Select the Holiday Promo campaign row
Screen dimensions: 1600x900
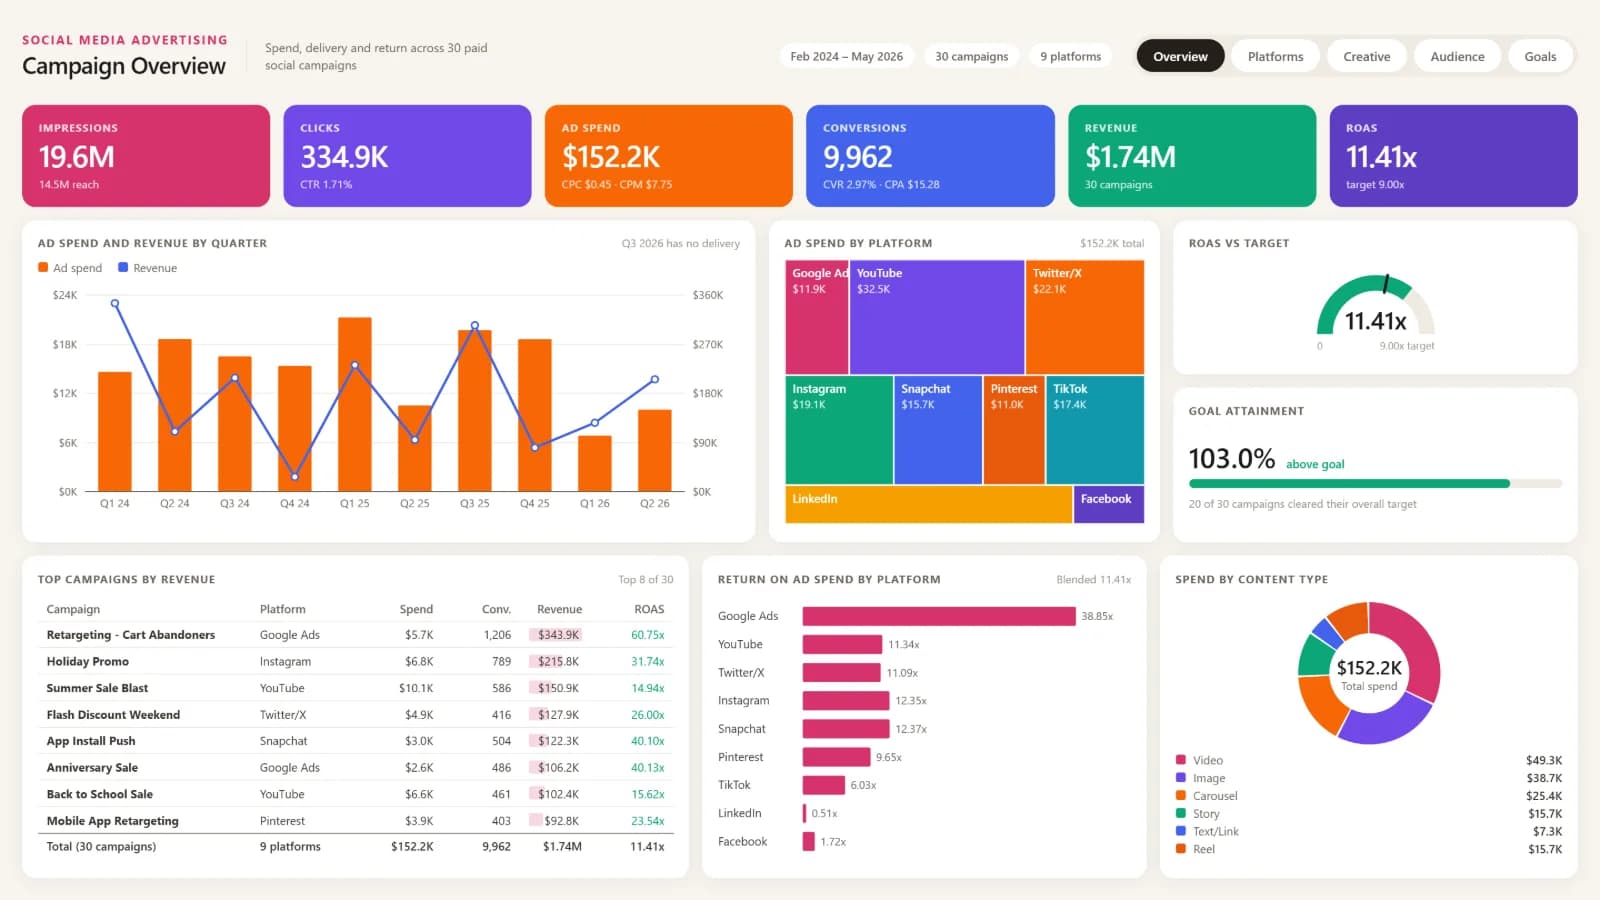click(355, 661)
